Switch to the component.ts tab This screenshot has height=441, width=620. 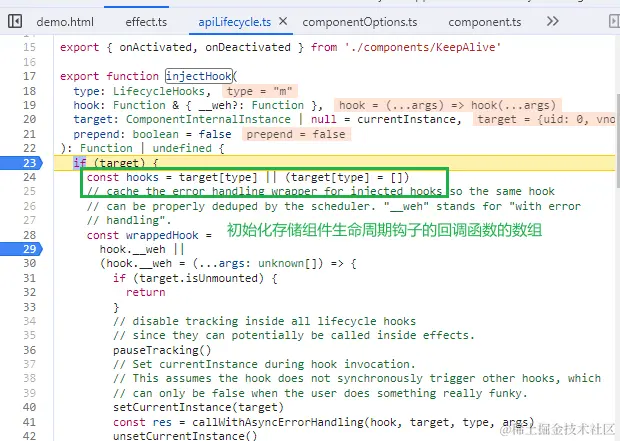click(485, 22)
